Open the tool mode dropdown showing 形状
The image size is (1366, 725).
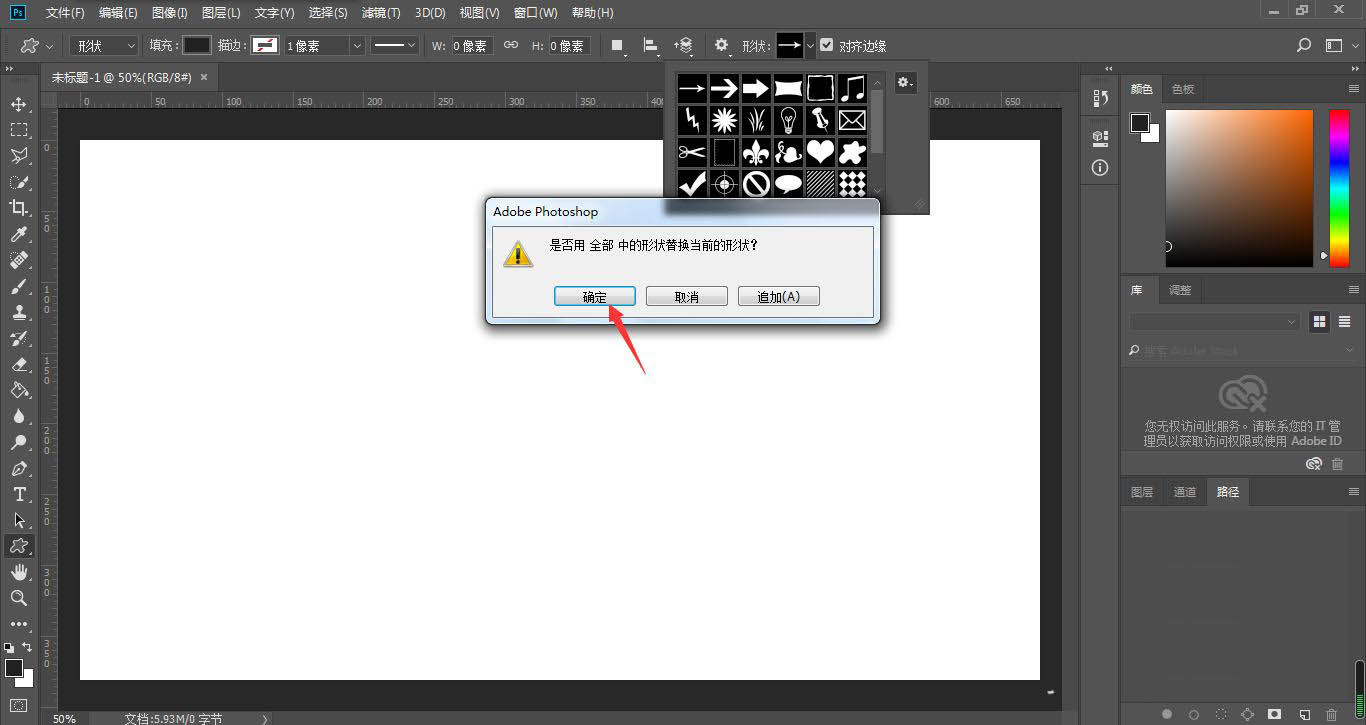tap(103, 45)
